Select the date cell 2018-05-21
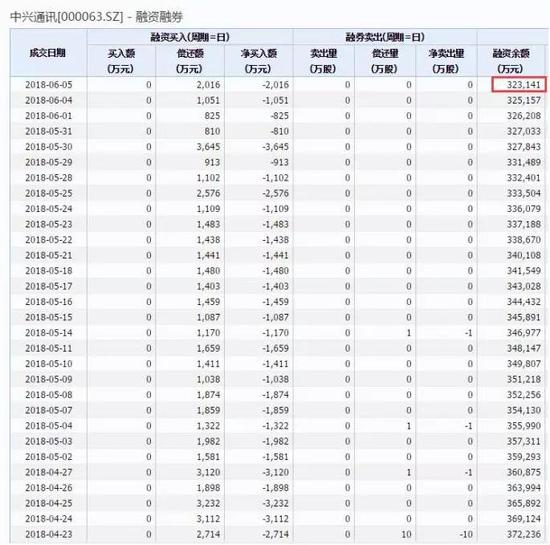Screen dimensions: 550x545 48,255
